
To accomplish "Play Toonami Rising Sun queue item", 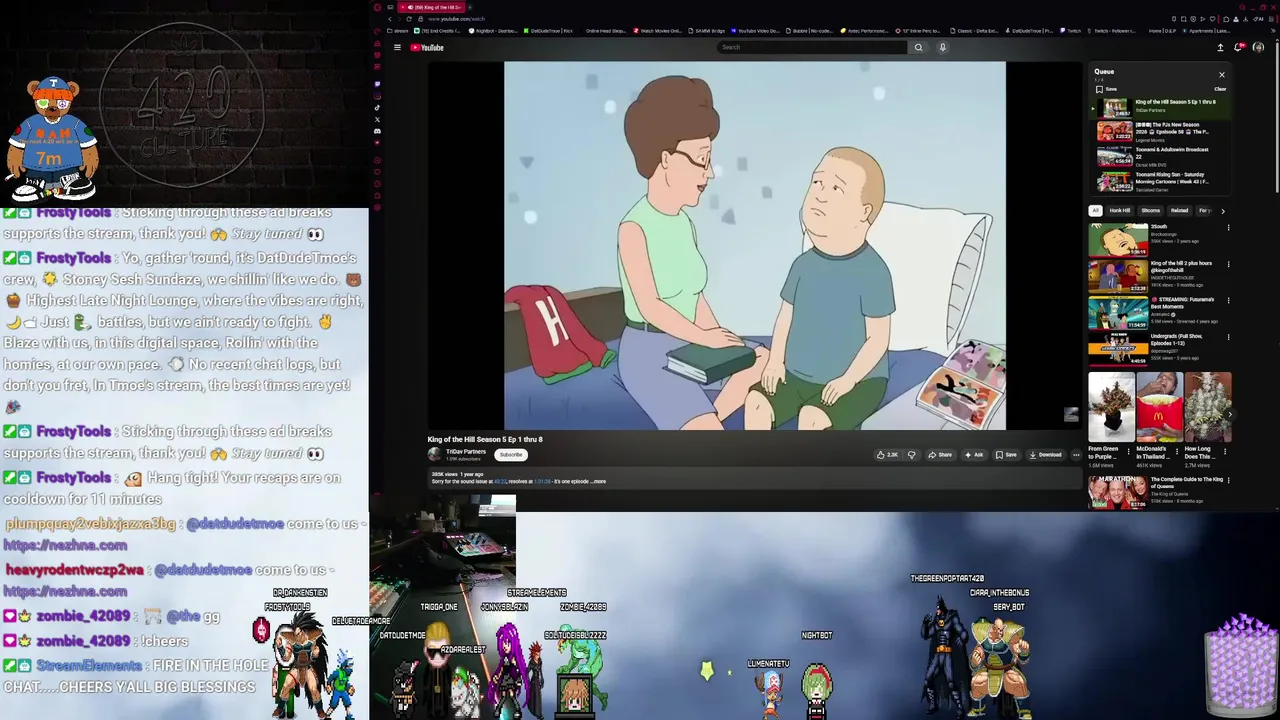I will tap(1160, 182).
